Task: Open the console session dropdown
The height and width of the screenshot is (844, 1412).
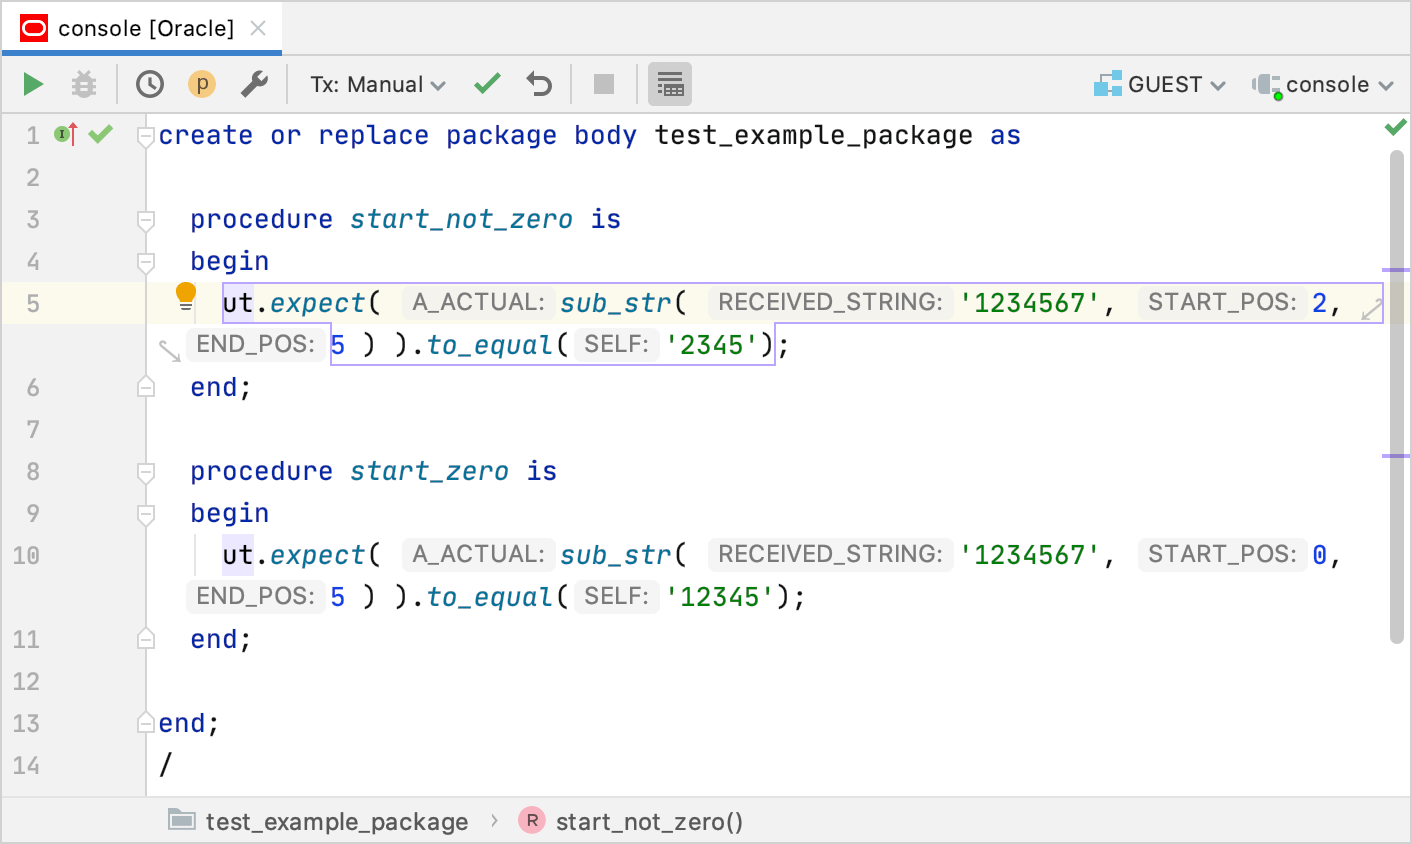Action: click(1322, 84)
